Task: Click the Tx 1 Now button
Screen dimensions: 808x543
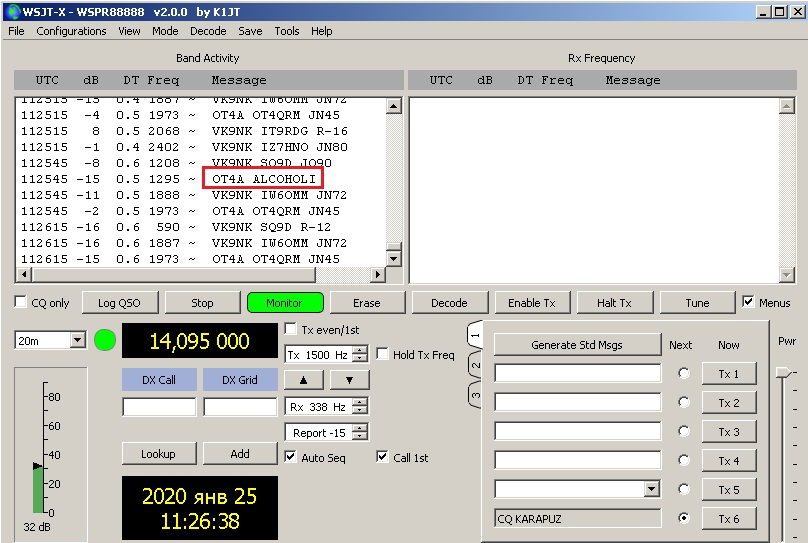Action: 729,374
